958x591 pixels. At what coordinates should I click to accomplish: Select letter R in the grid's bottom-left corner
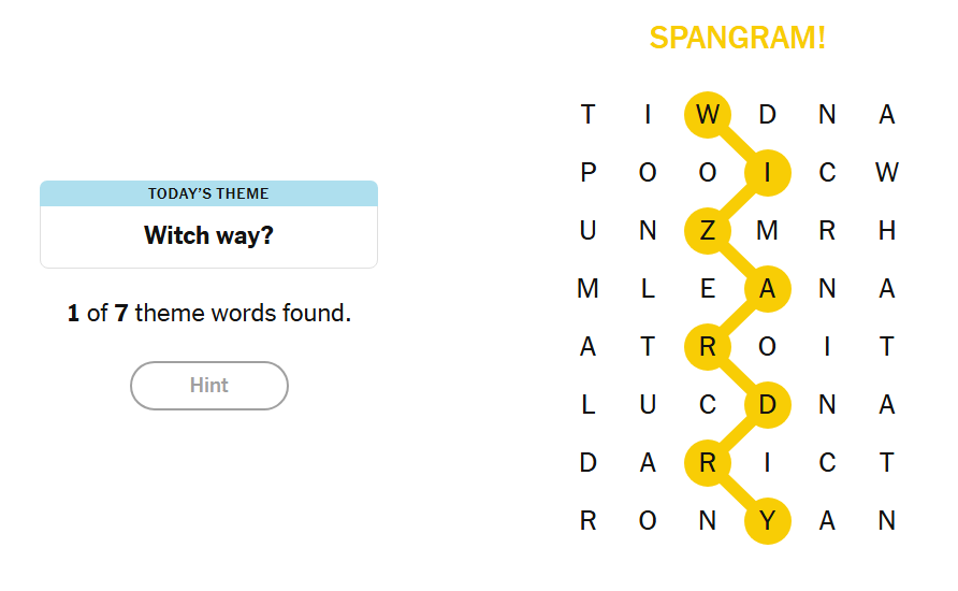pyautogui.click(x=588, y=521)
